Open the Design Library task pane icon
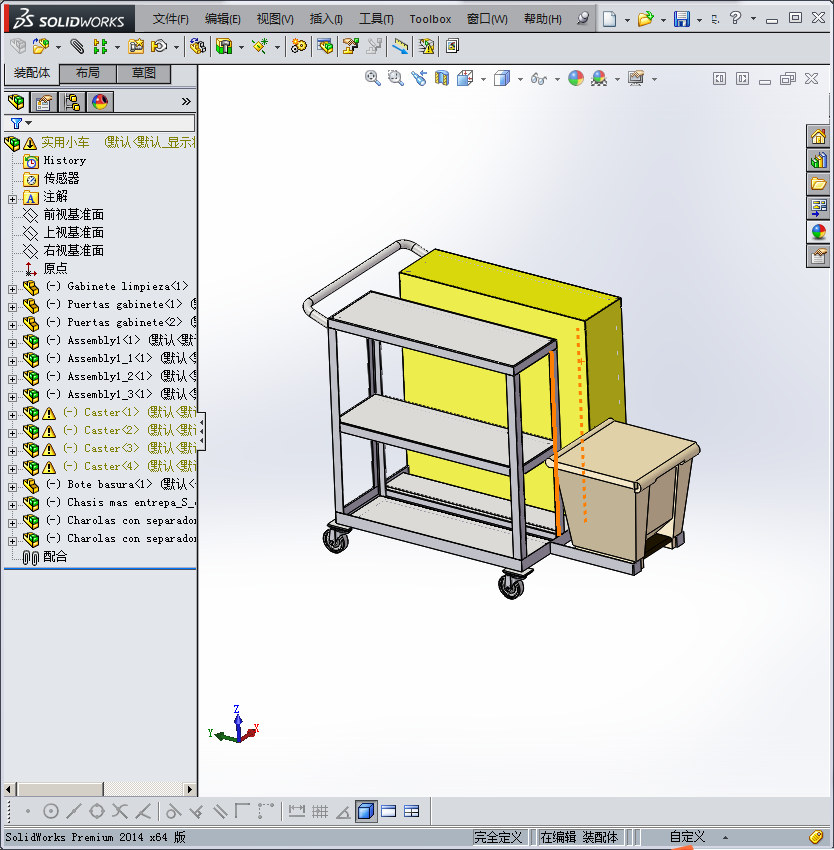Screen dimensions: 834x850 coord(818,160)
